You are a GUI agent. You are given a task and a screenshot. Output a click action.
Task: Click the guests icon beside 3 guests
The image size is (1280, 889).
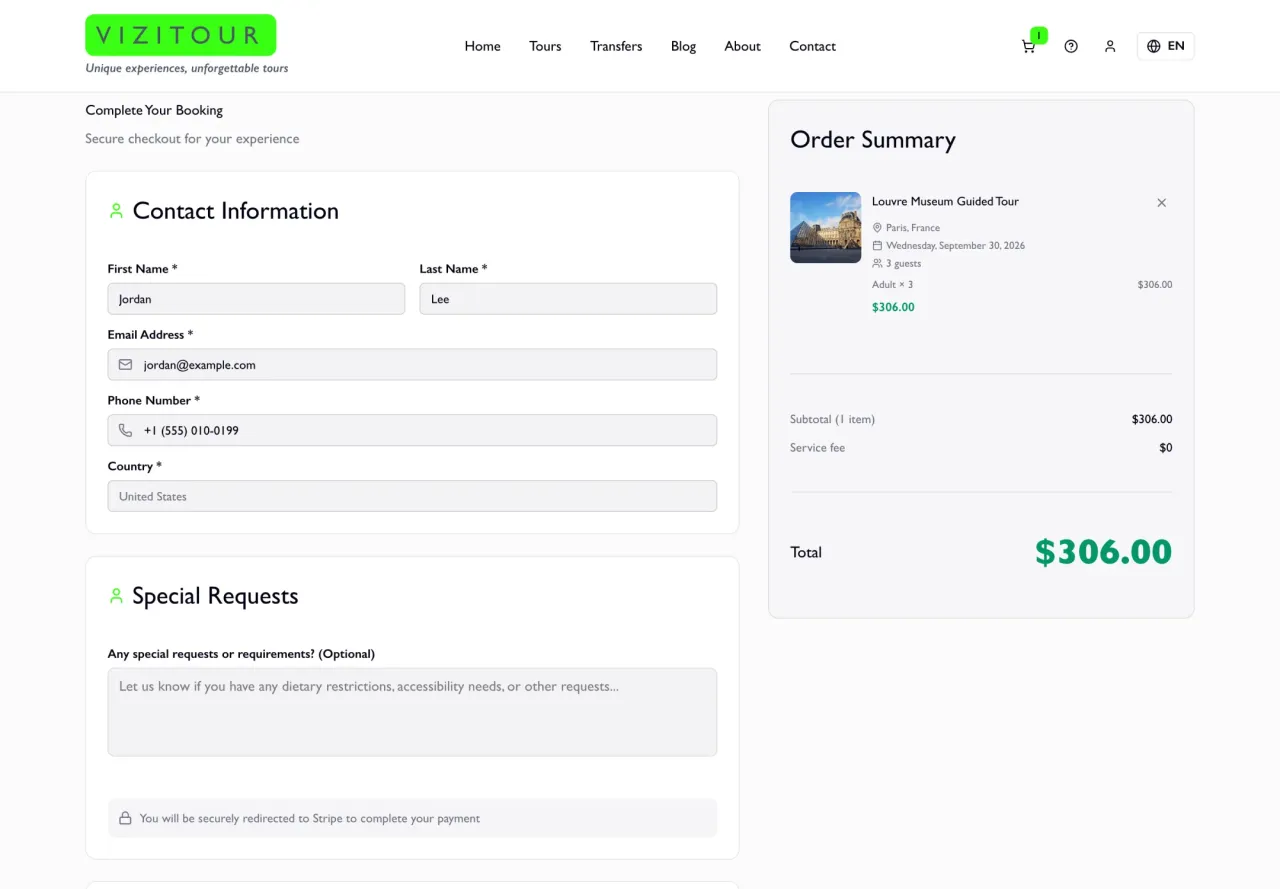point(877,264)
